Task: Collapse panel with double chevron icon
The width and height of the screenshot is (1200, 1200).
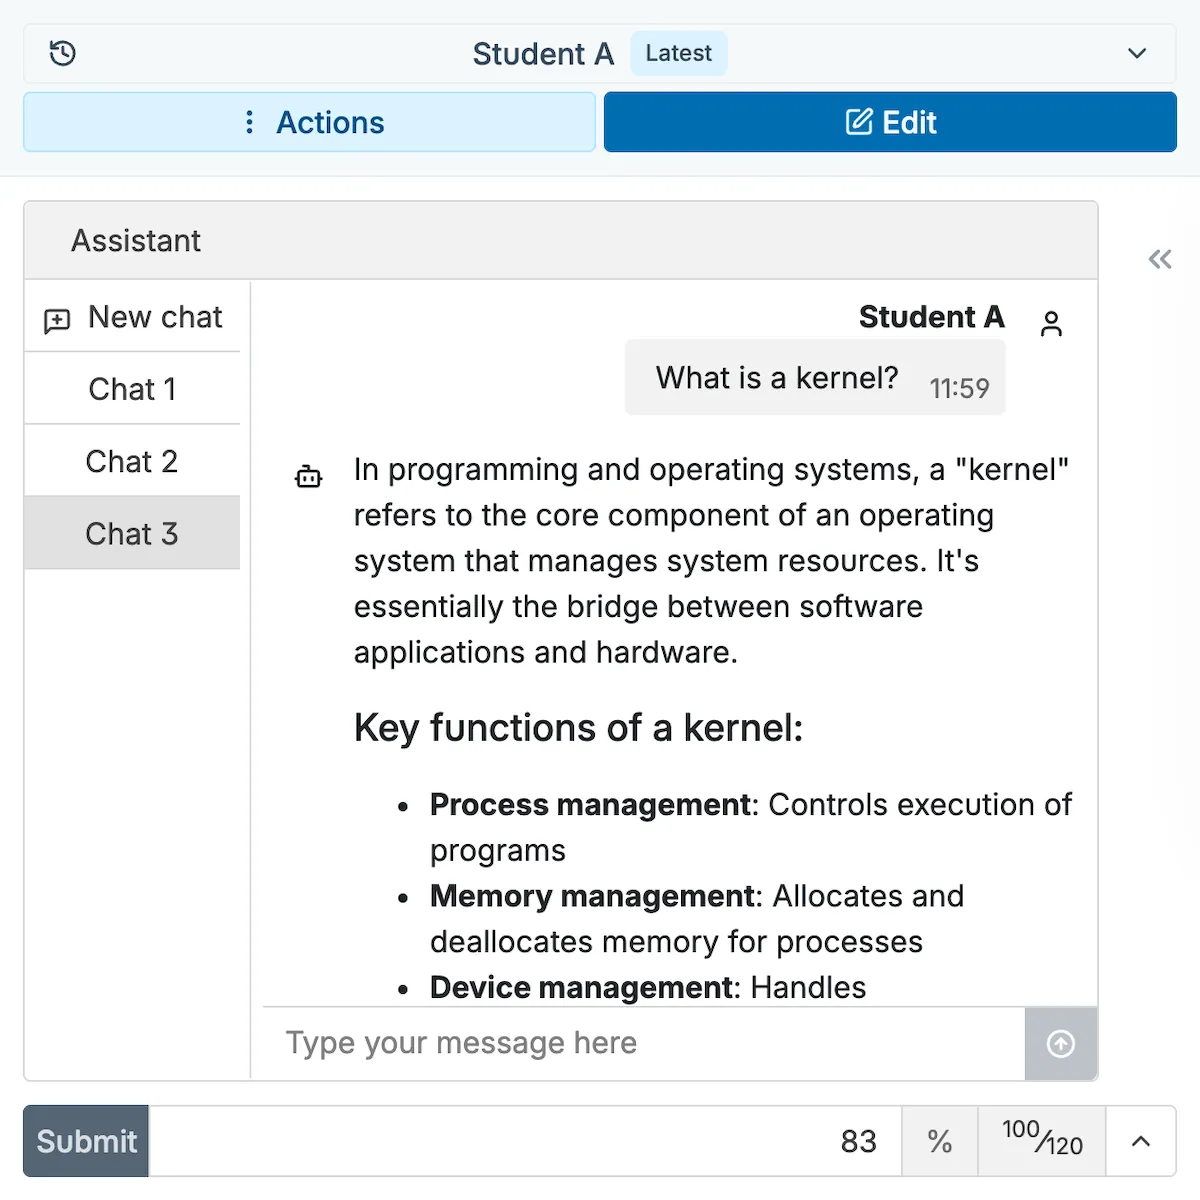Action: (1160, 260)
